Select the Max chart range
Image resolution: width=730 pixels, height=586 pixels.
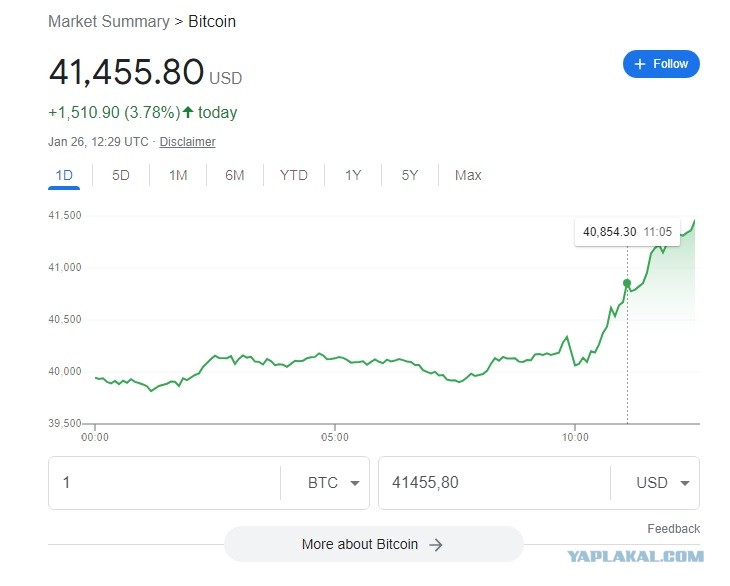point(468,175)
